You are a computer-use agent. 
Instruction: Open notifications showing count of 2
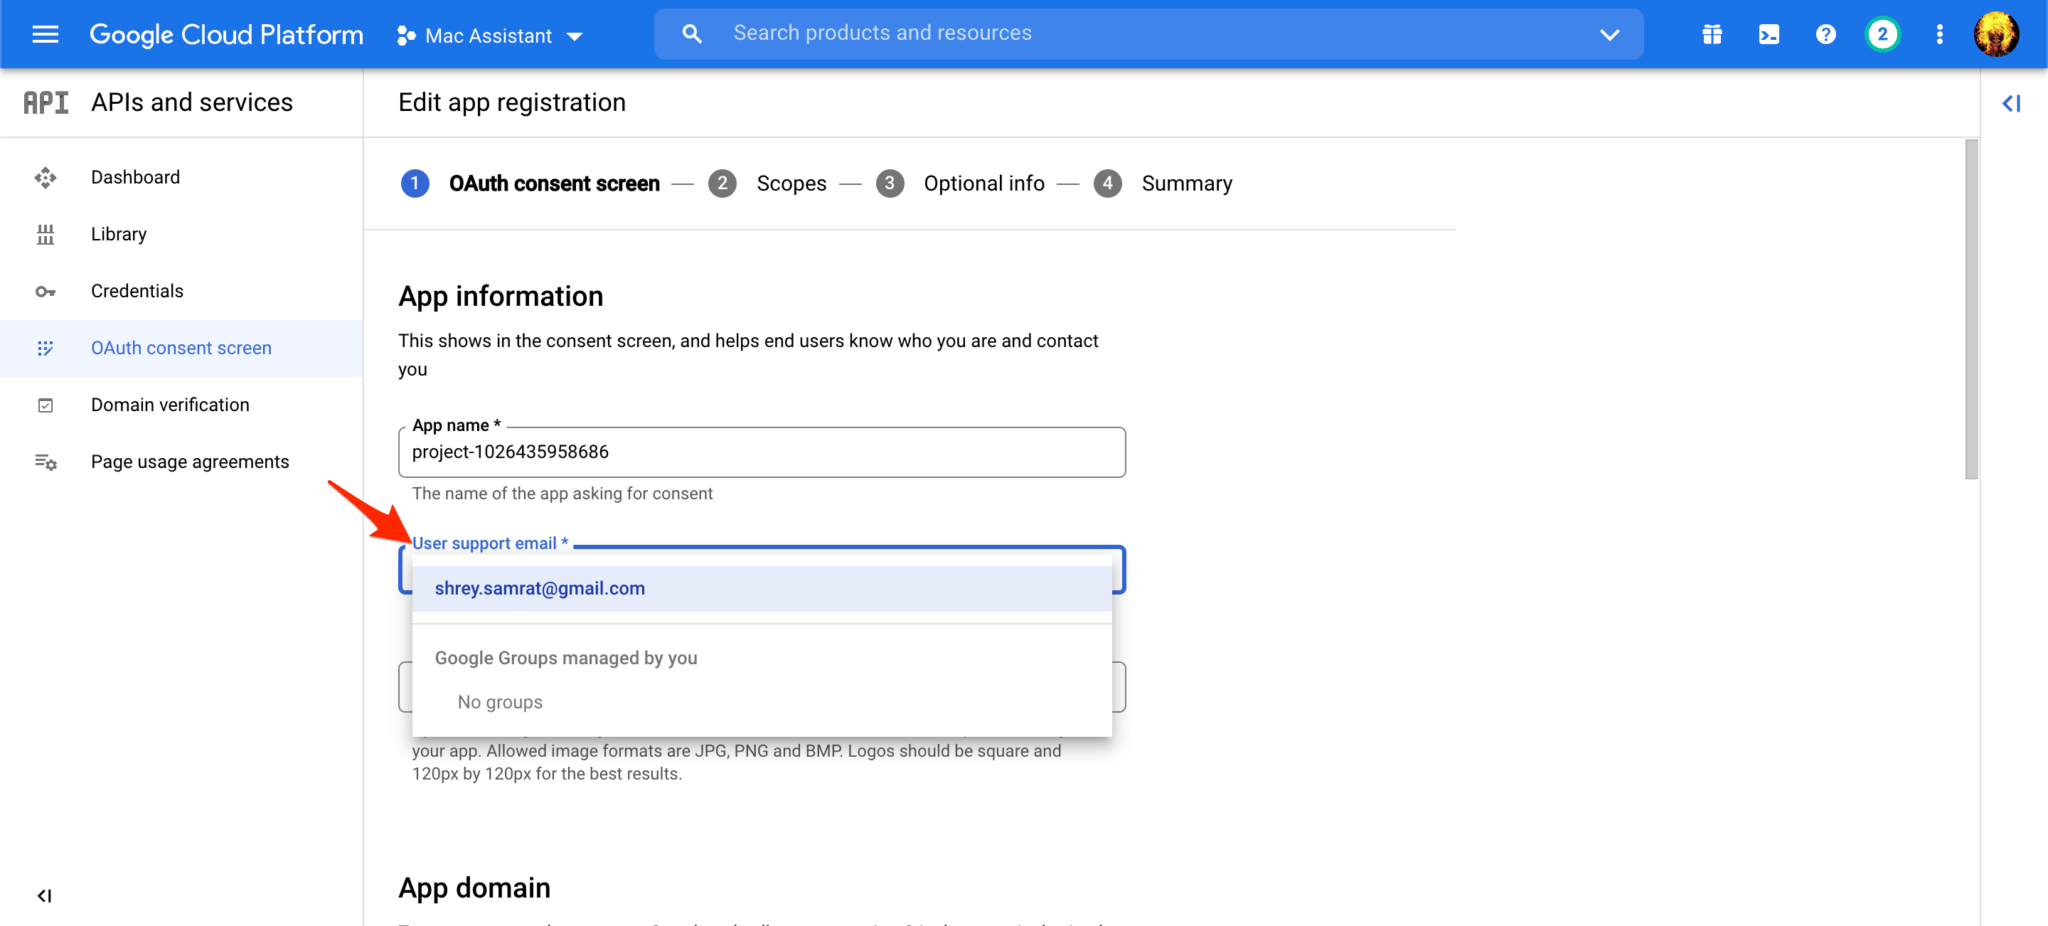(x=1882, y=33)
